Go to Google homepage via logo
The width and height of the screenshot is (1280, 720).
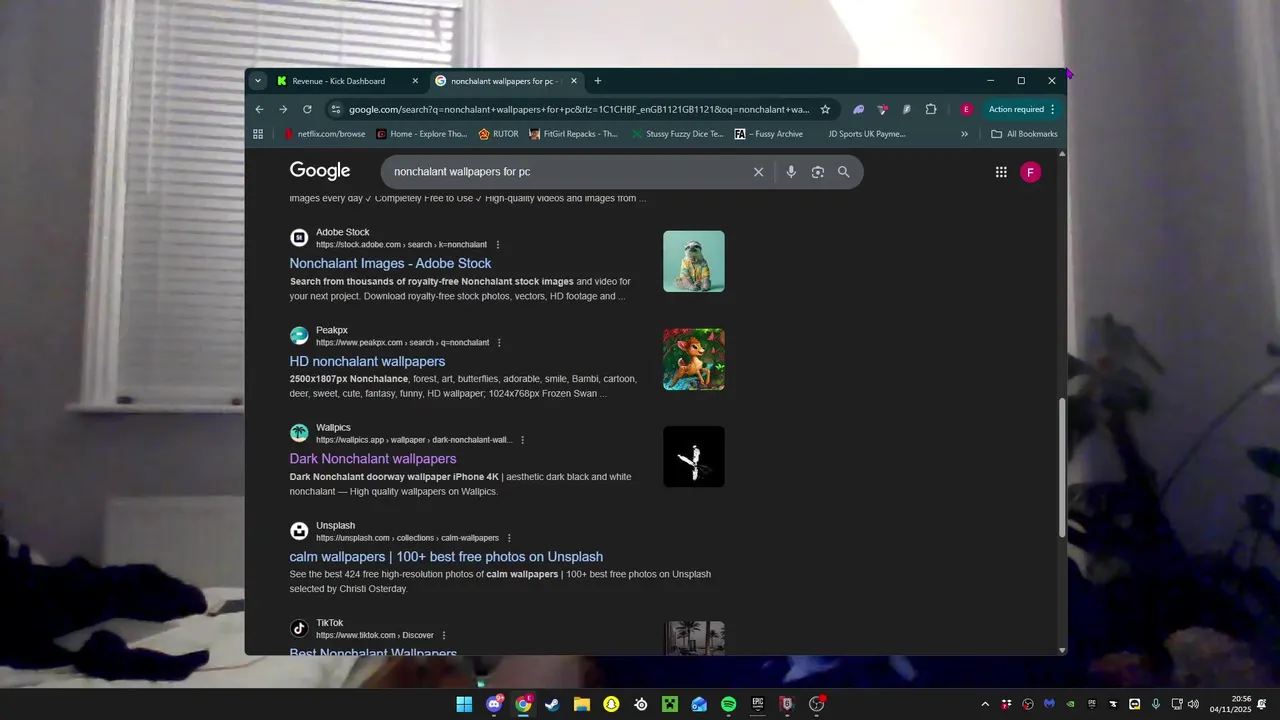tap(320, 171)
